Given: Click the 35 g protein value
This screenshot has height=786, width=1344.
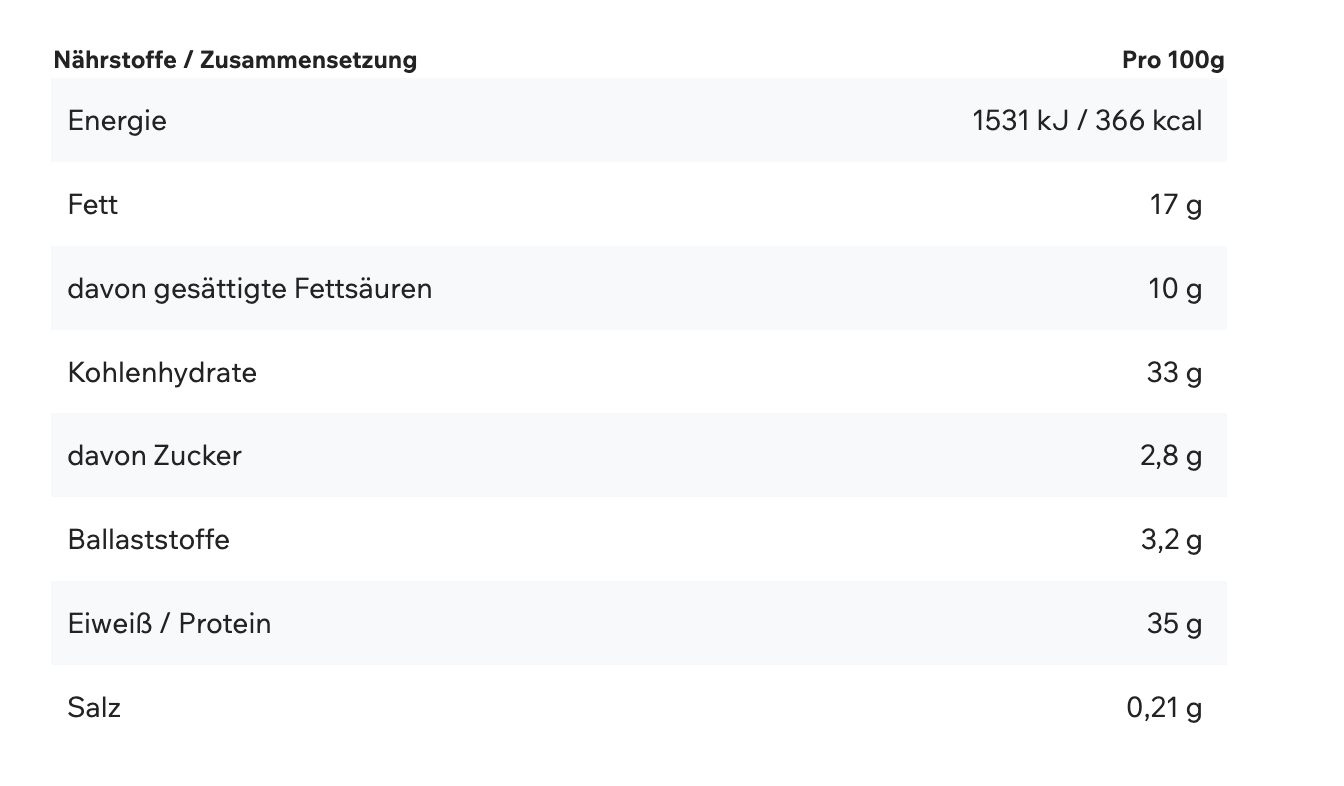Looking at the screenshot, I should point(1175,624).
